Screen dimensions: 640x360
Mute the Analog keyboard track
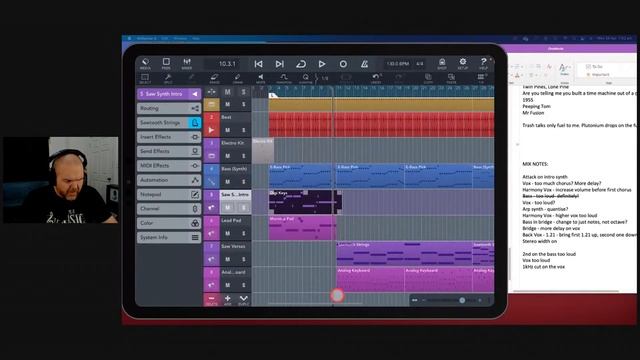227,285
